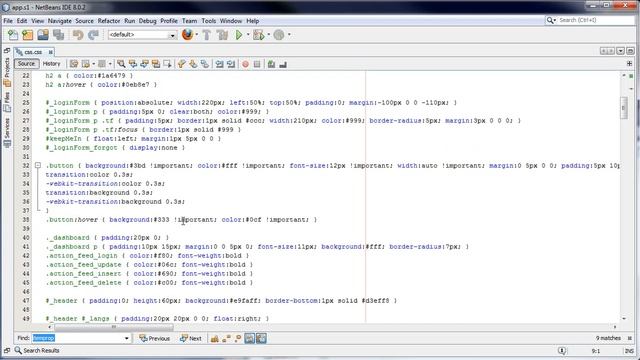Open Run Project dropdown arrow
The height and width of the screenshot is (360, 640).
point(247,35)
